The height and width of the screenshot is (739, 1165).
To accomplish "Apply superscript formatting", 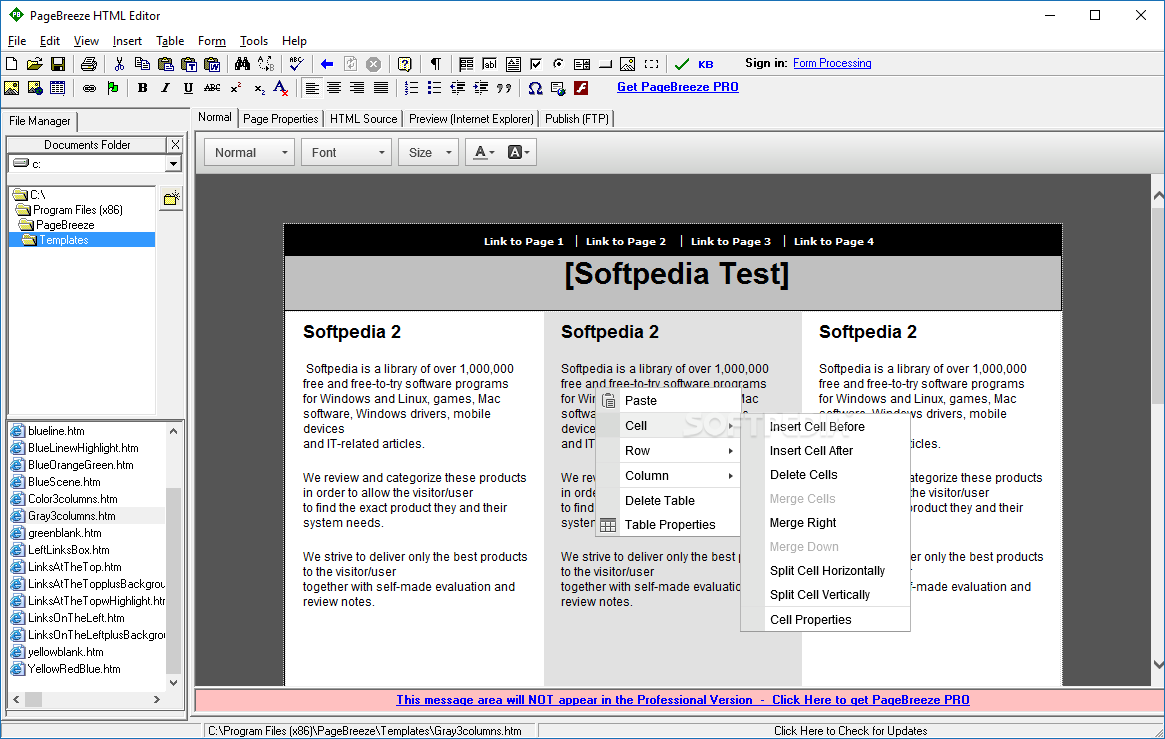I will 236,88.
